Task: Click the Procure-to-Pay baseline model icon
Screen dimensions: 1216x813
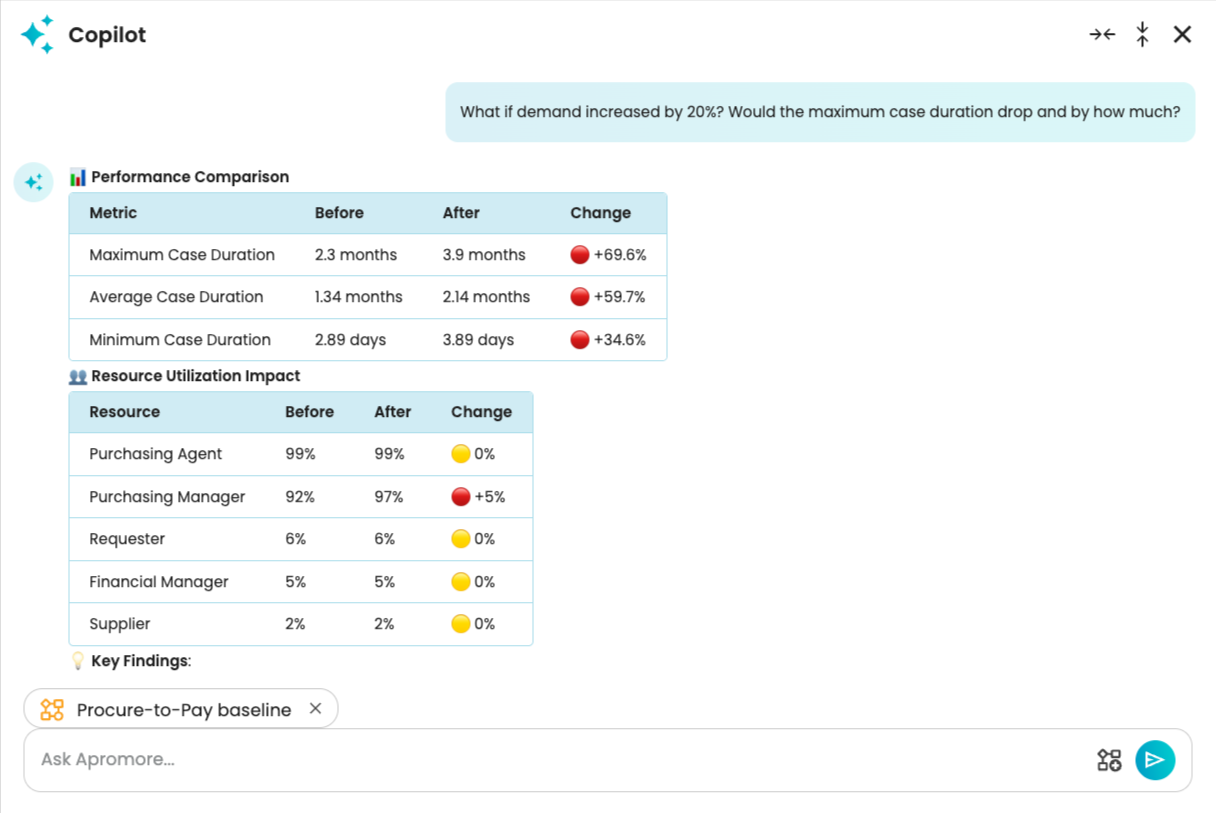Action: (52, 710)
